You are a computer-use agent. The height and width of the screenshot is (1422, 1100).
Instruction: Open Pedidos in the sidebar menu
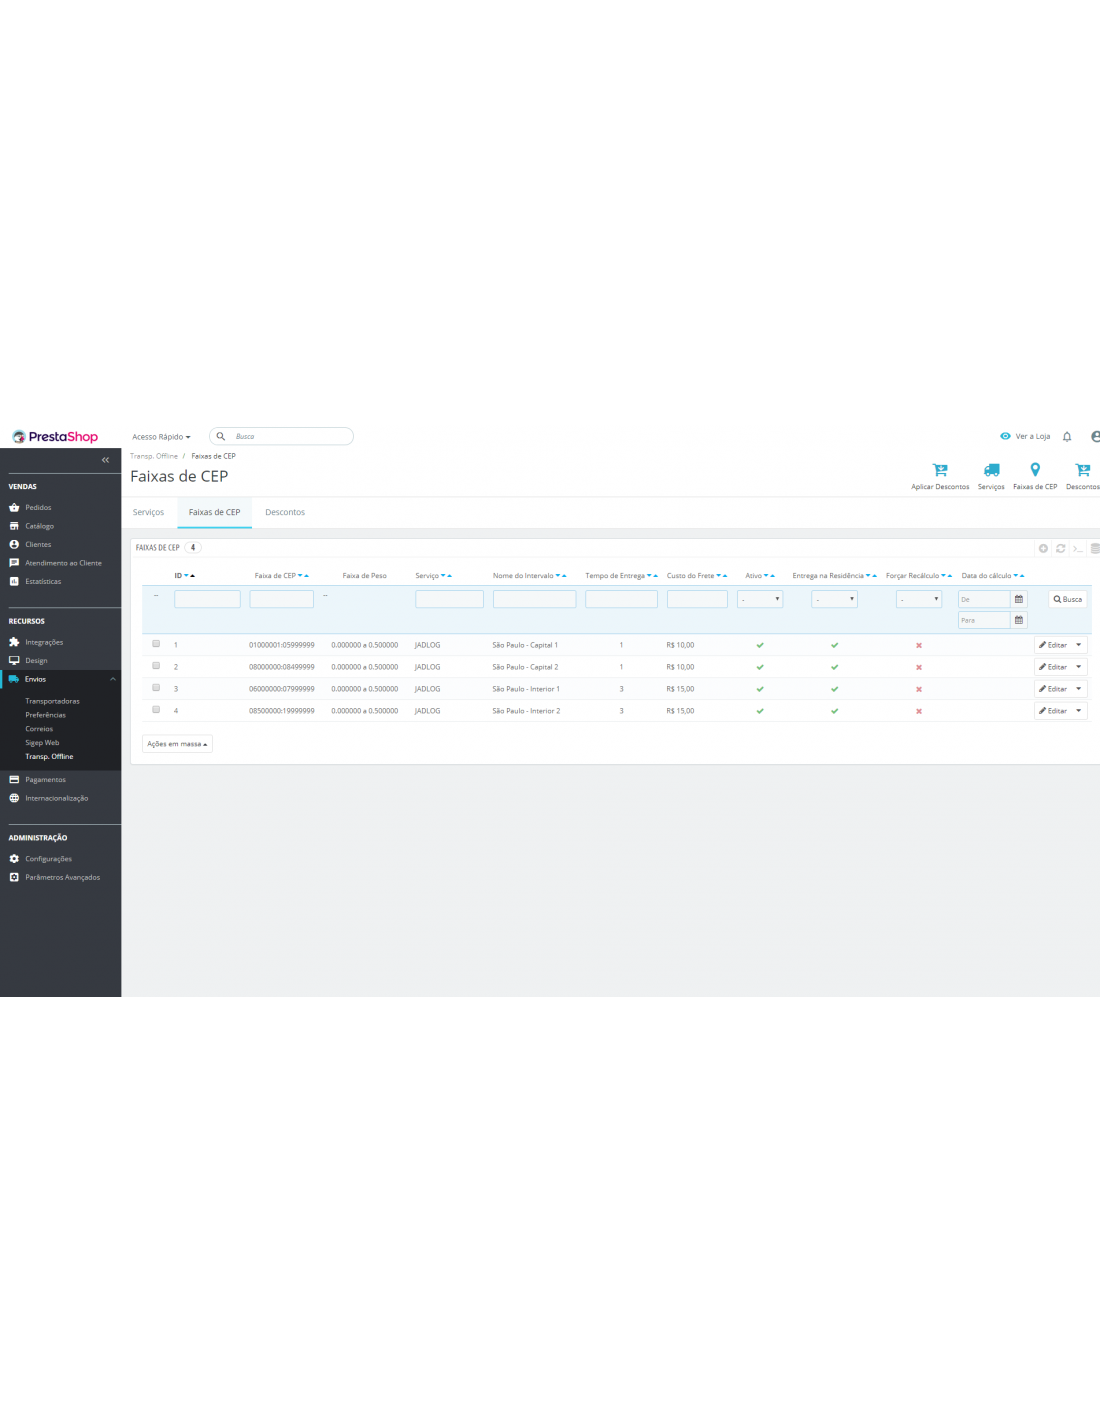pos(38,508)
